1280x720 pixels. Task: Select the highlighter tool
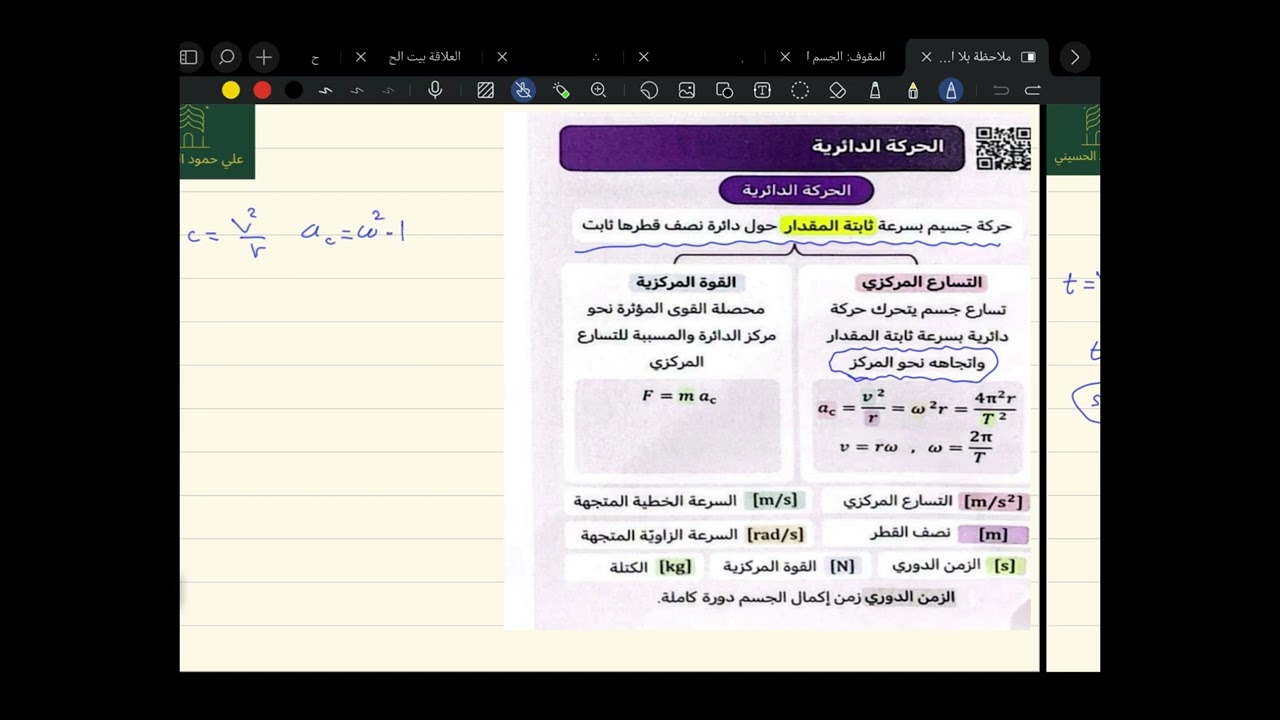pyautogui.click(x=875, y=90)
